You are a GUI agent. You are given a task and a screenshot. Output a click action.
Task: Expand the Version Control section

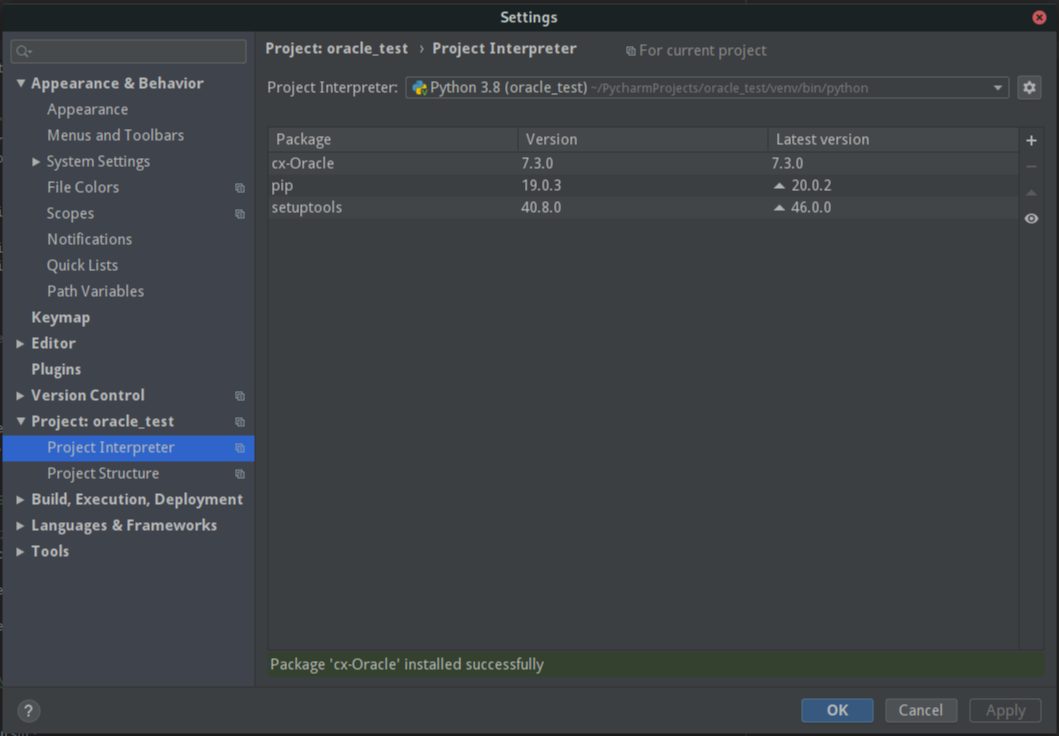click(20, 396)
